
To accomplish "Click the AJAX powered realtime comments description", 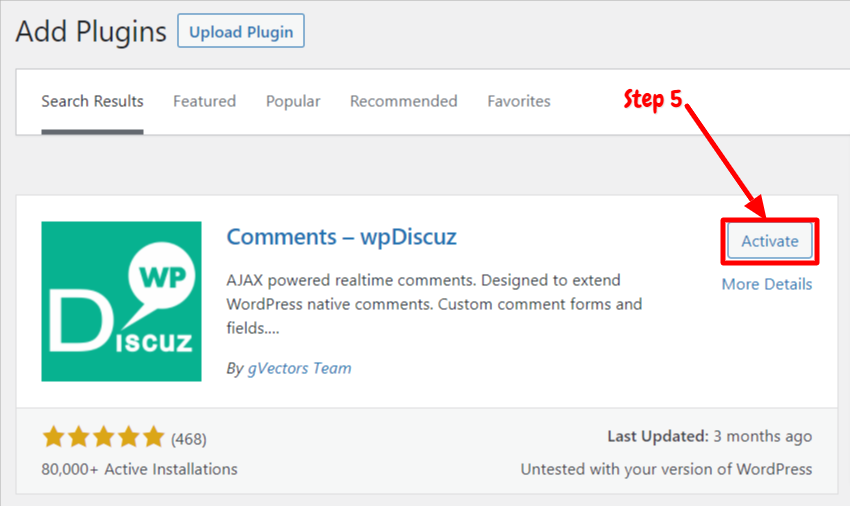I will 434,304.
